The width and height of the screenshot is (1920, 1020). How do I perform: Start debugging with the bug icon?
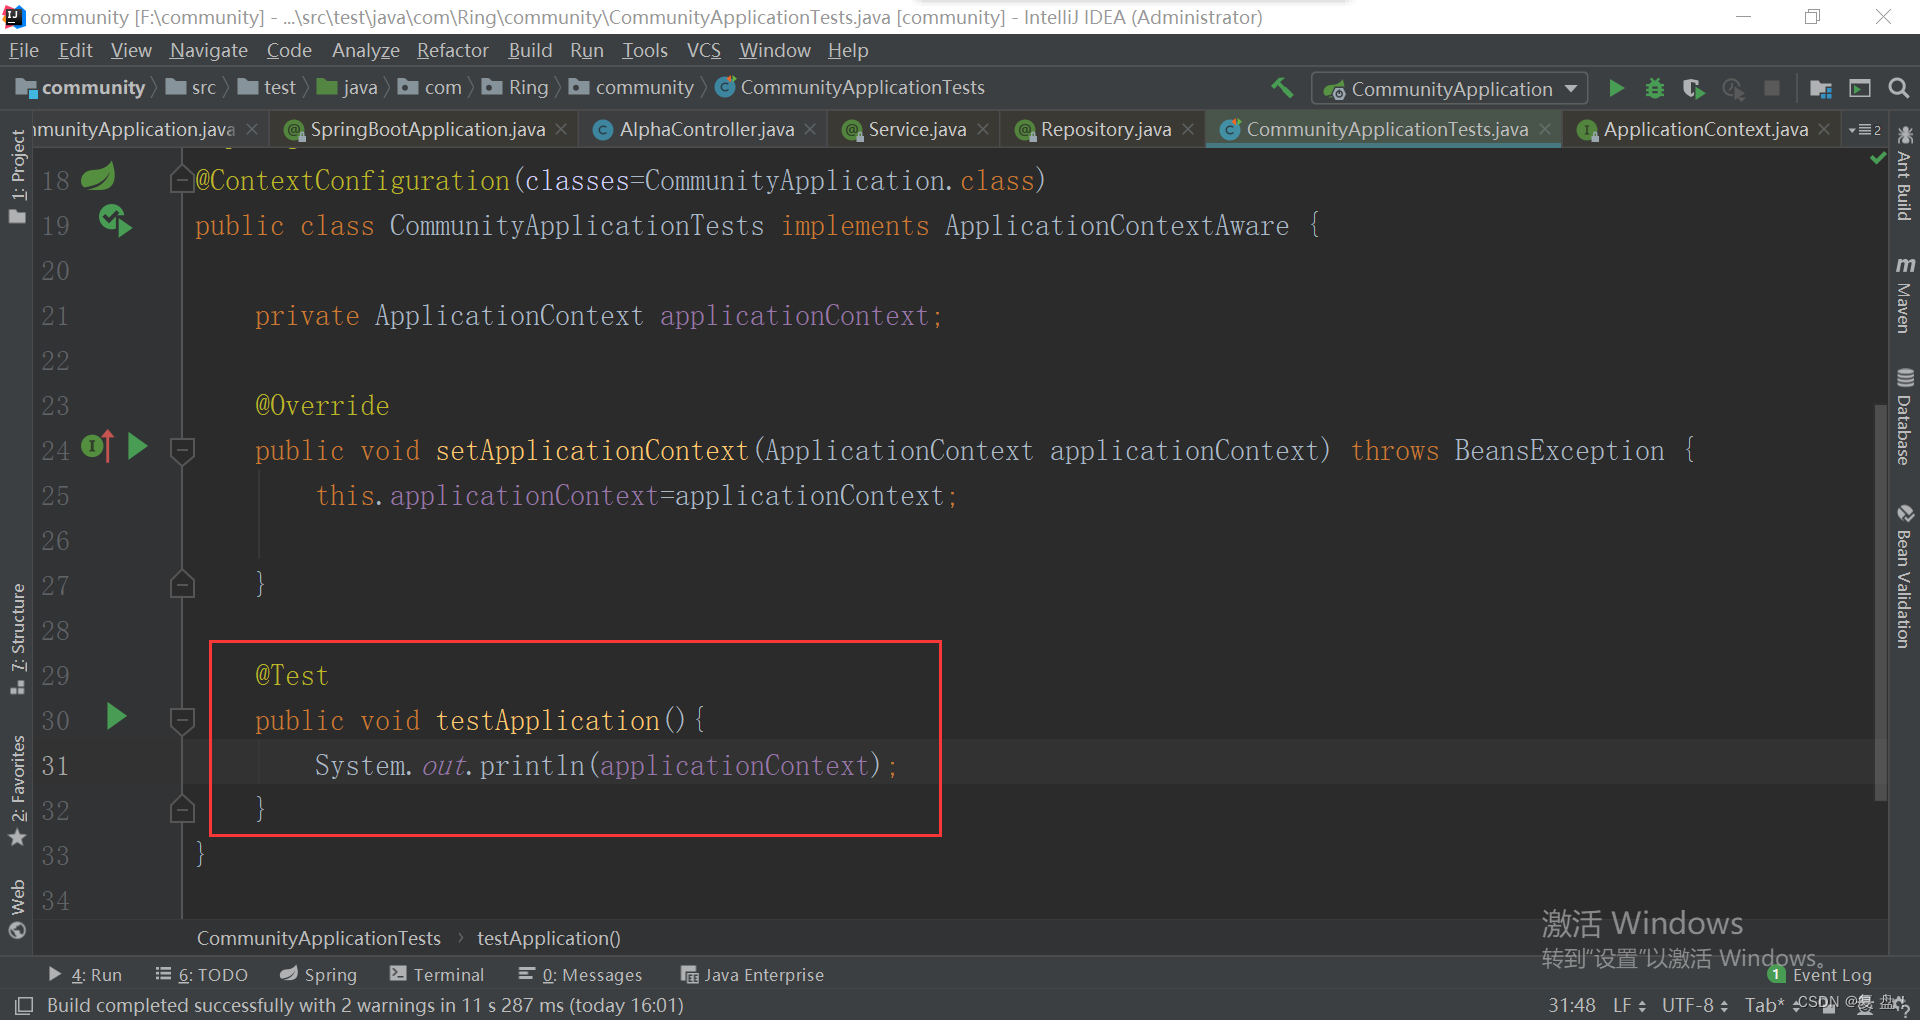point(1655,88)
